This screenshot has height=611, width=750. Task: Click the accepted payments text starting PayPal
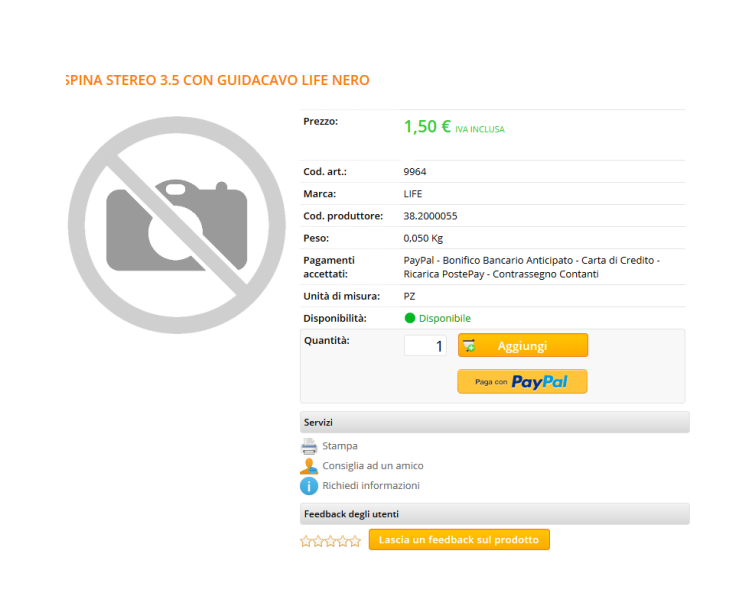[531, 267]
